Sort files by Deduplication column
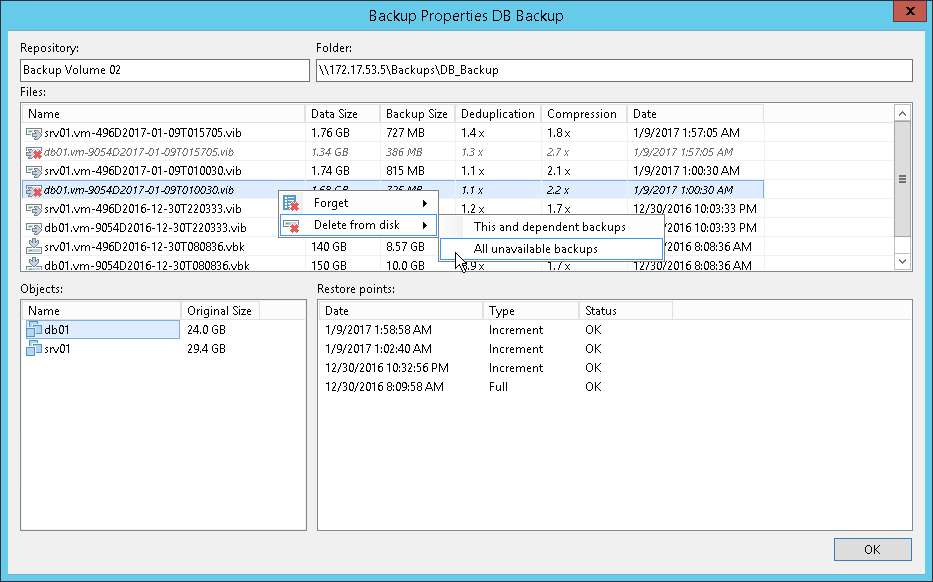Image resolution: width=933 pixels, height=582 pixels. click(498, 114)
